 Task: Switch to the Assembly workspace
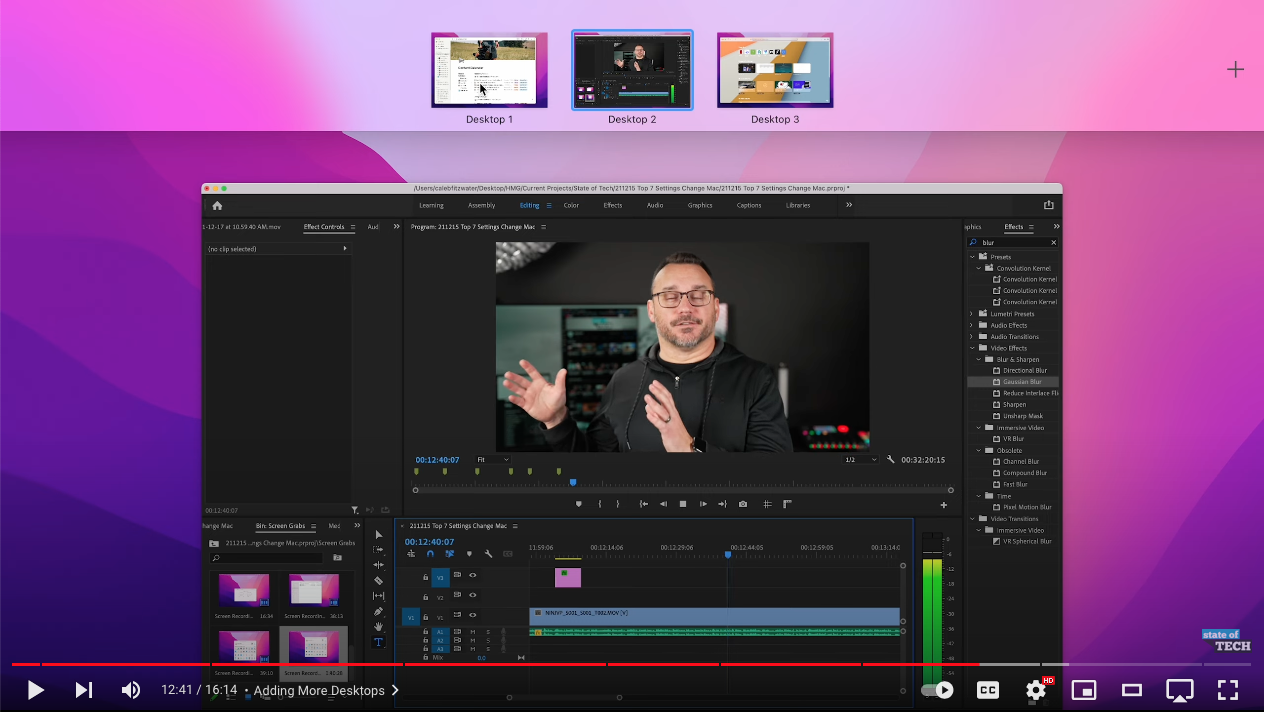point(481,205)
